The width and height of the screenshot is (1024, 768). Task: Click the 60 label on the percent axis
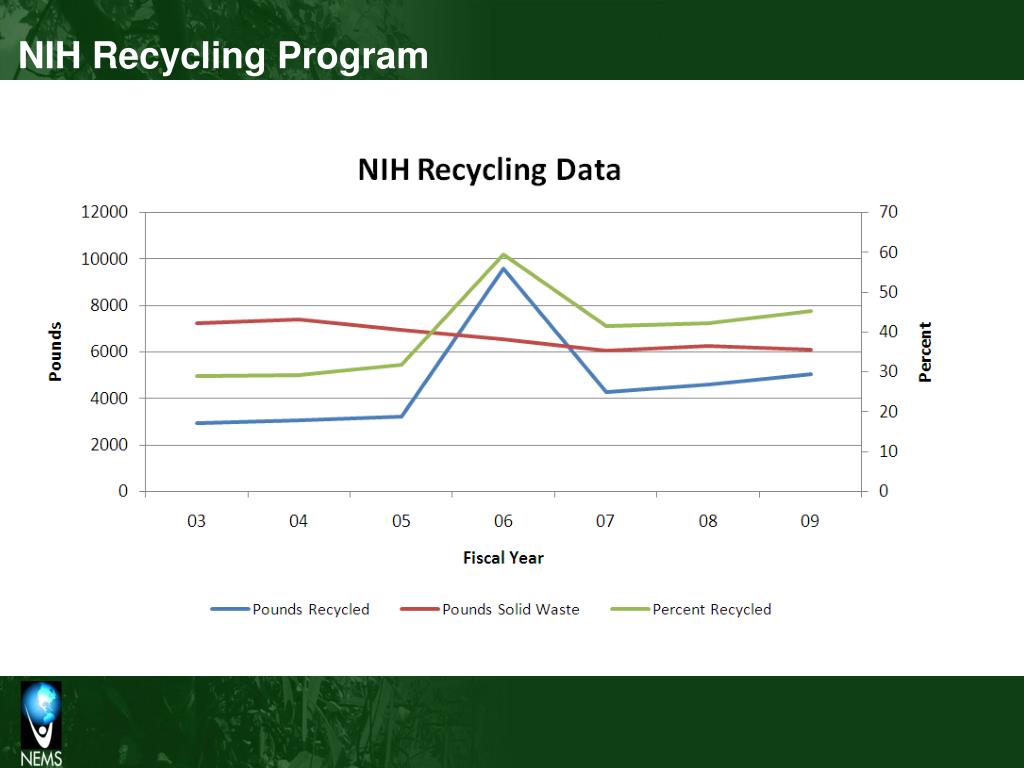(x=888, y=252)
